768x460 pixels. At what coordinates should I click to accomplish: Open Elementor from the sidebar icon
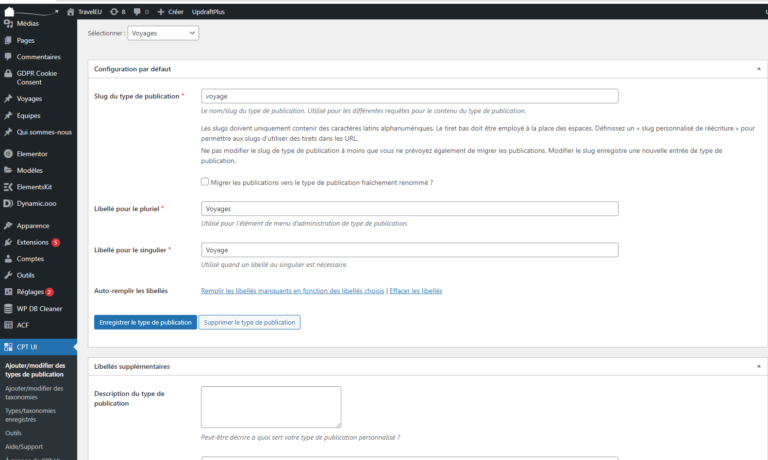[x=8, y=154]
